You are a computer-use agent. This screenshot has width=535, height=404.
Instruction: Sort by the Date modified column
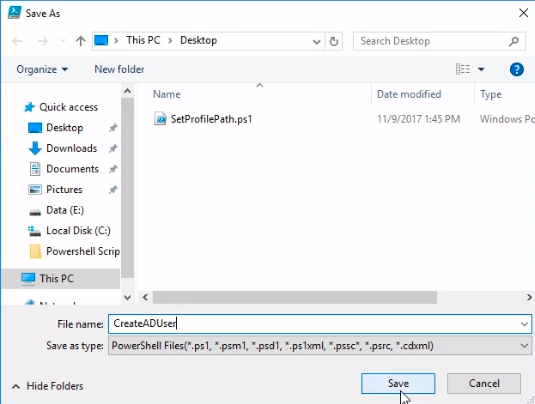(x=409, y=94)
